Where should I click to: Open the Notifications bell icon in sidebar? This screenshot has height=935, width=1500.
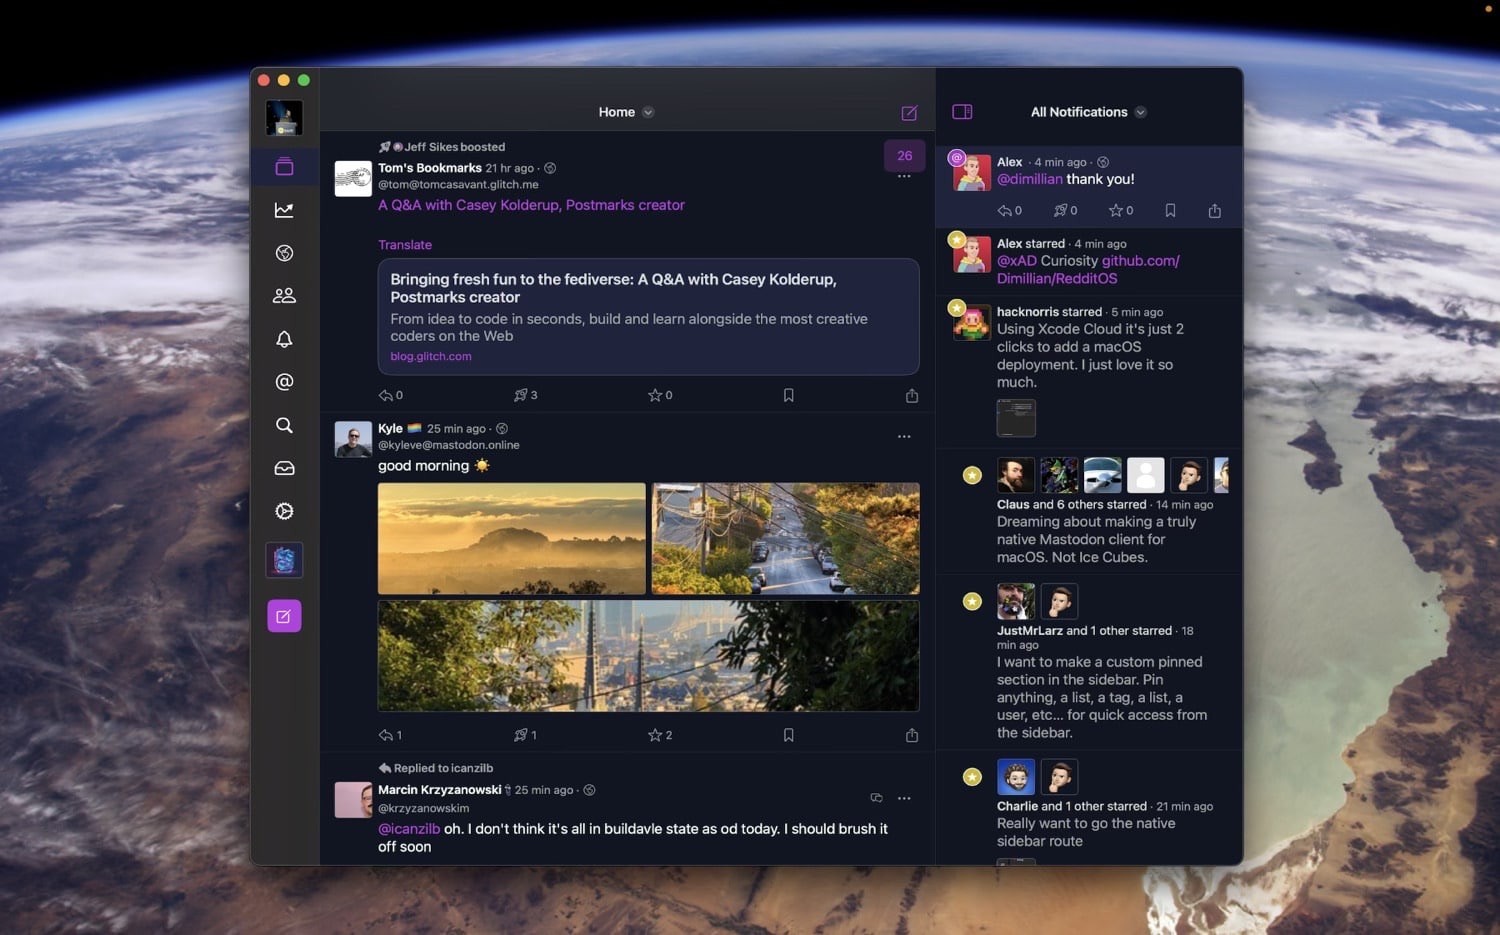[x=284, y=339]
